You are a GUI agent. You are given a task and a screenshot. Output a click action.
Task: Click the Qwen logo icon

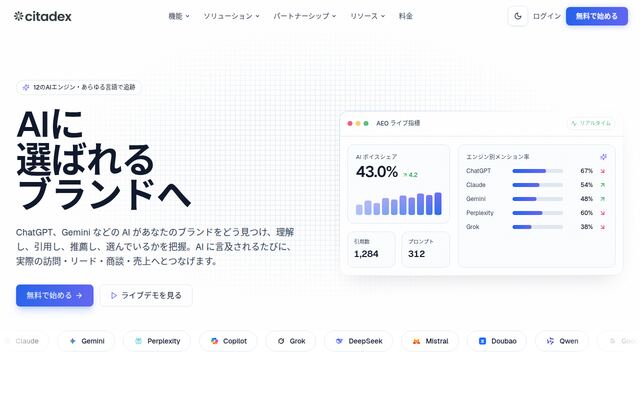[550, 341]
